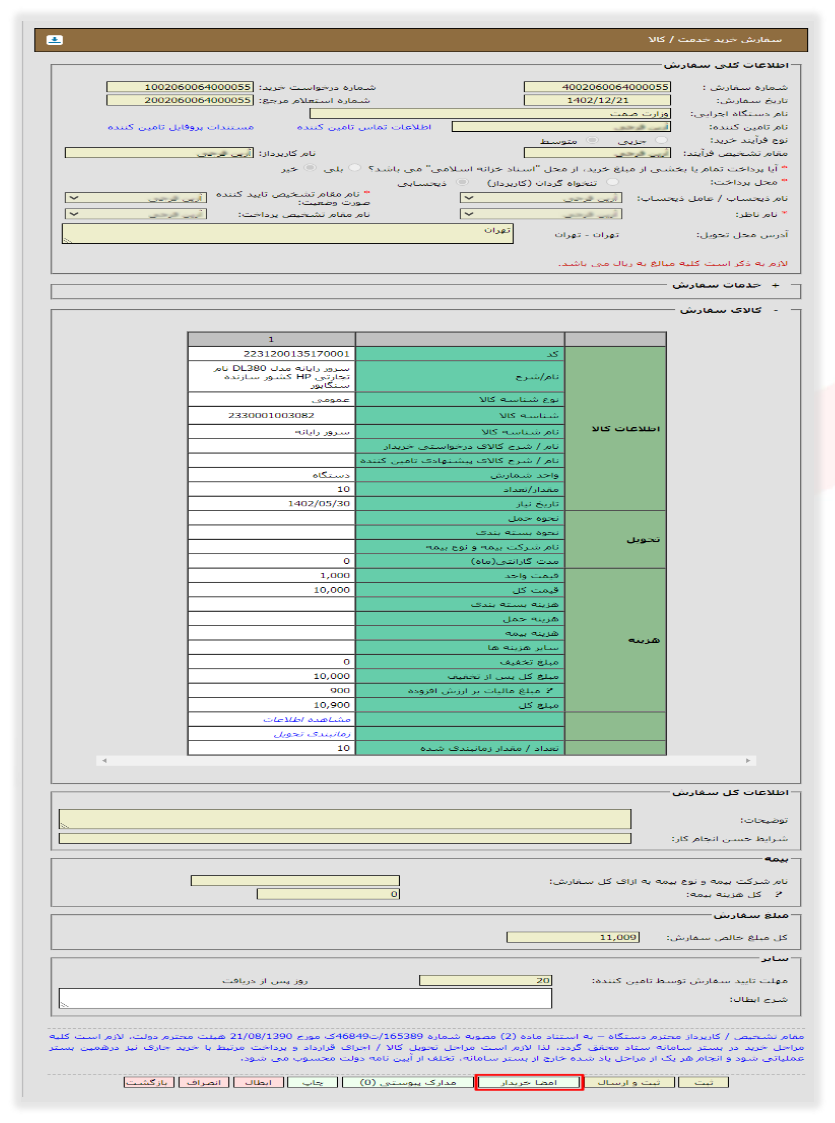
Task: Select the تنخواه گردان (کارپرداز) payment radio button
Action: tap(612, 183)
